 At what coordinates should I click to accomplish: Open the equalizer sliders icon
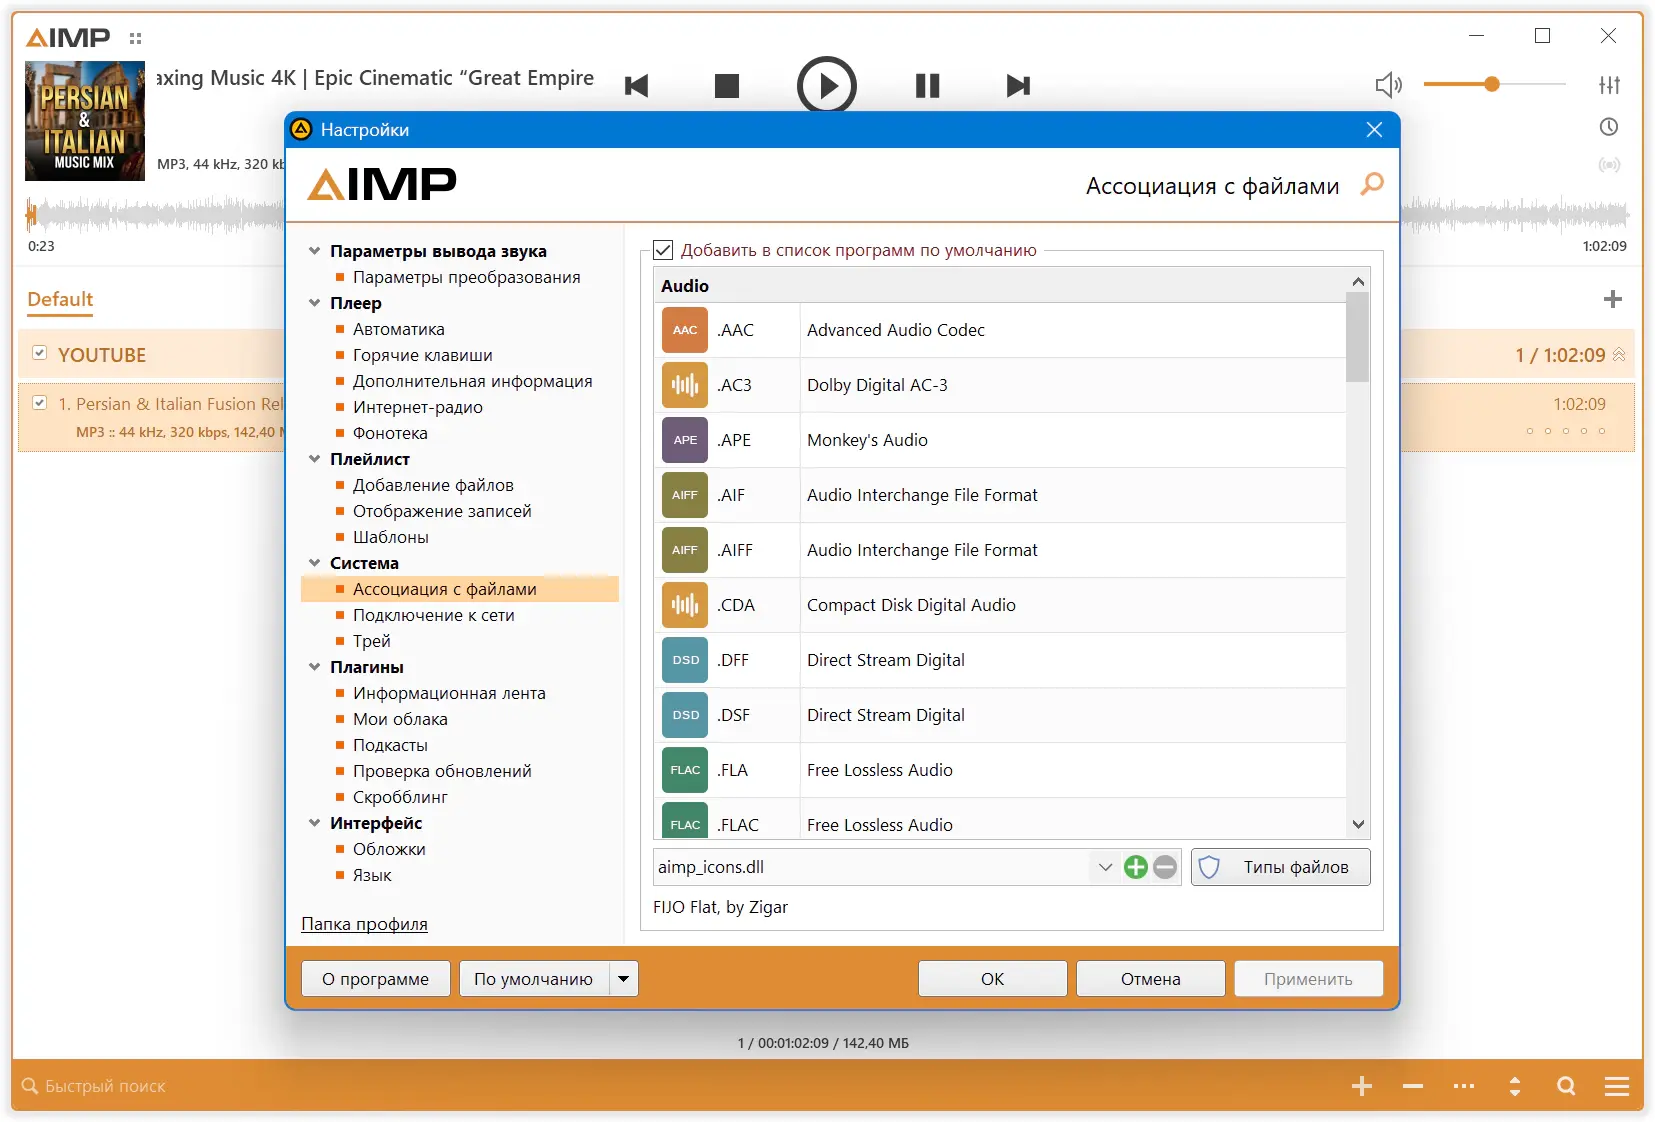point(1609,85)
